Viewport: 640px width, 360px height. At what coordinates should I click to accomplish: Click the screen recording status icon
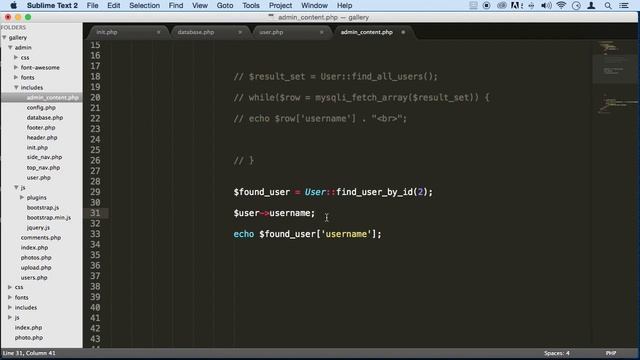point(486,5)
